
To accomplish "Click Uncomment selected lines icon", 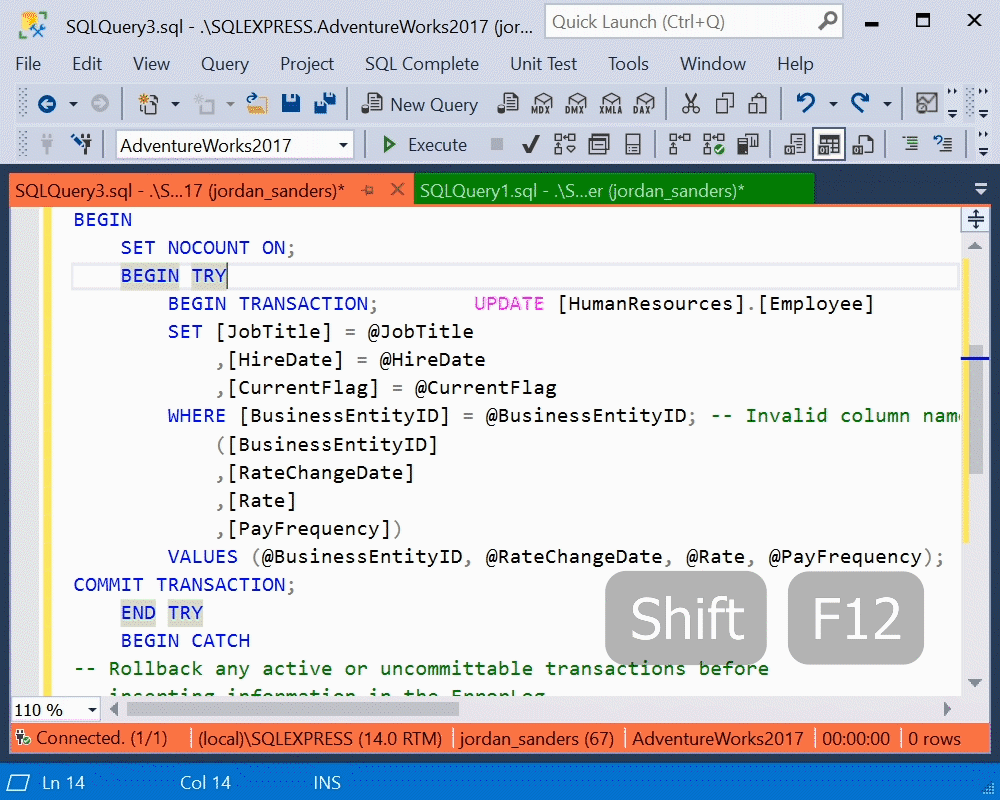I will 943,144.
